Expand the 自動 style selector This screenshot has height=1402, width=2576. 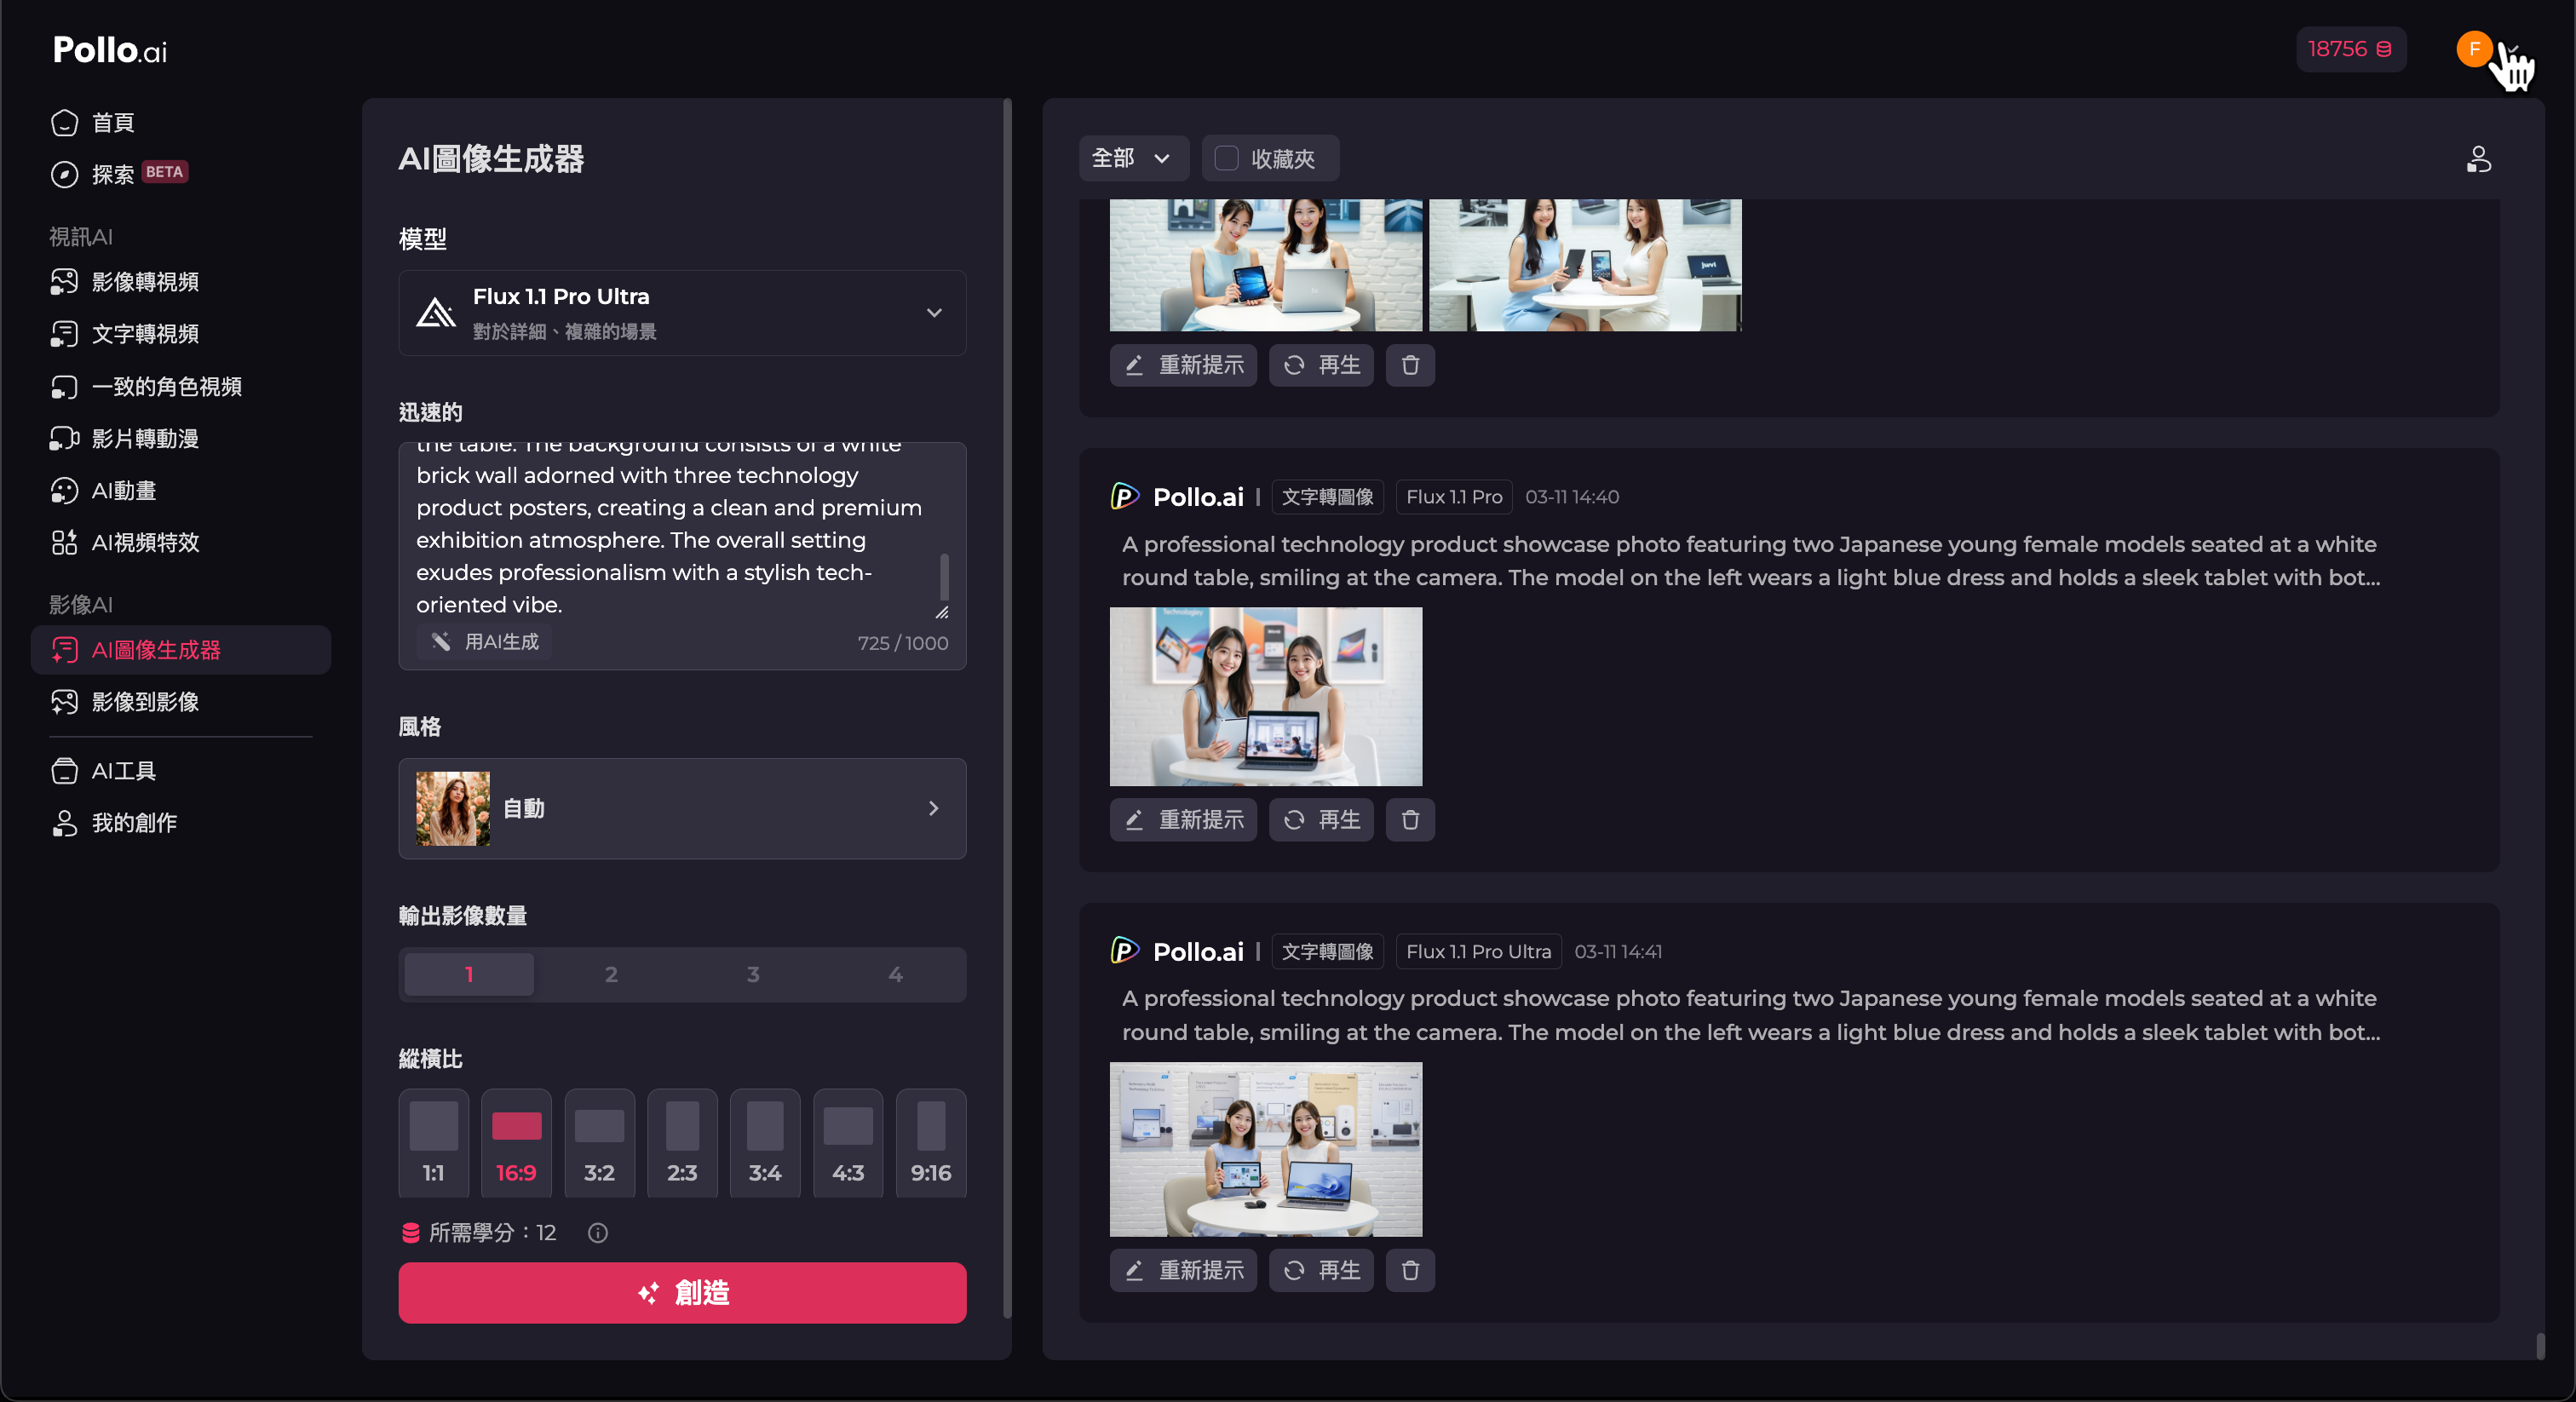click(682, 808)
